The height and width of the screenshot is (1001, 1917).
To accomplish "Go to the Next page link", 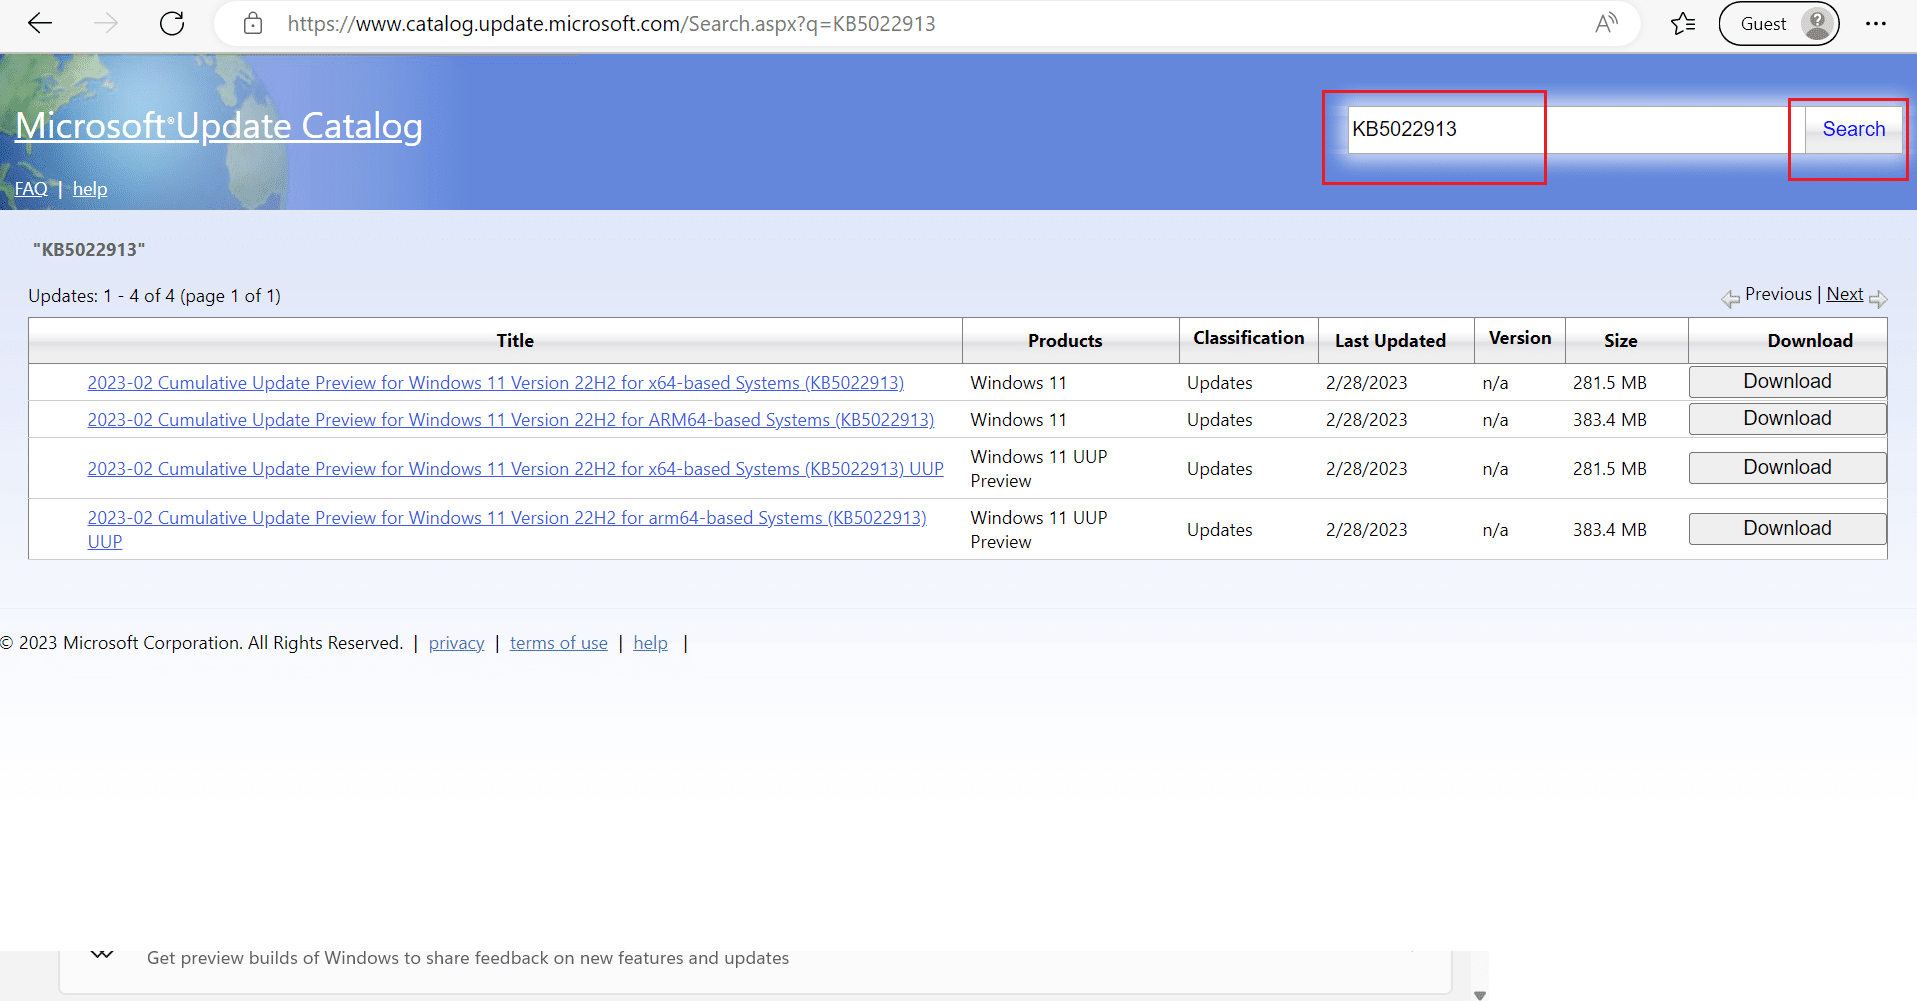I will (1844, 294).
